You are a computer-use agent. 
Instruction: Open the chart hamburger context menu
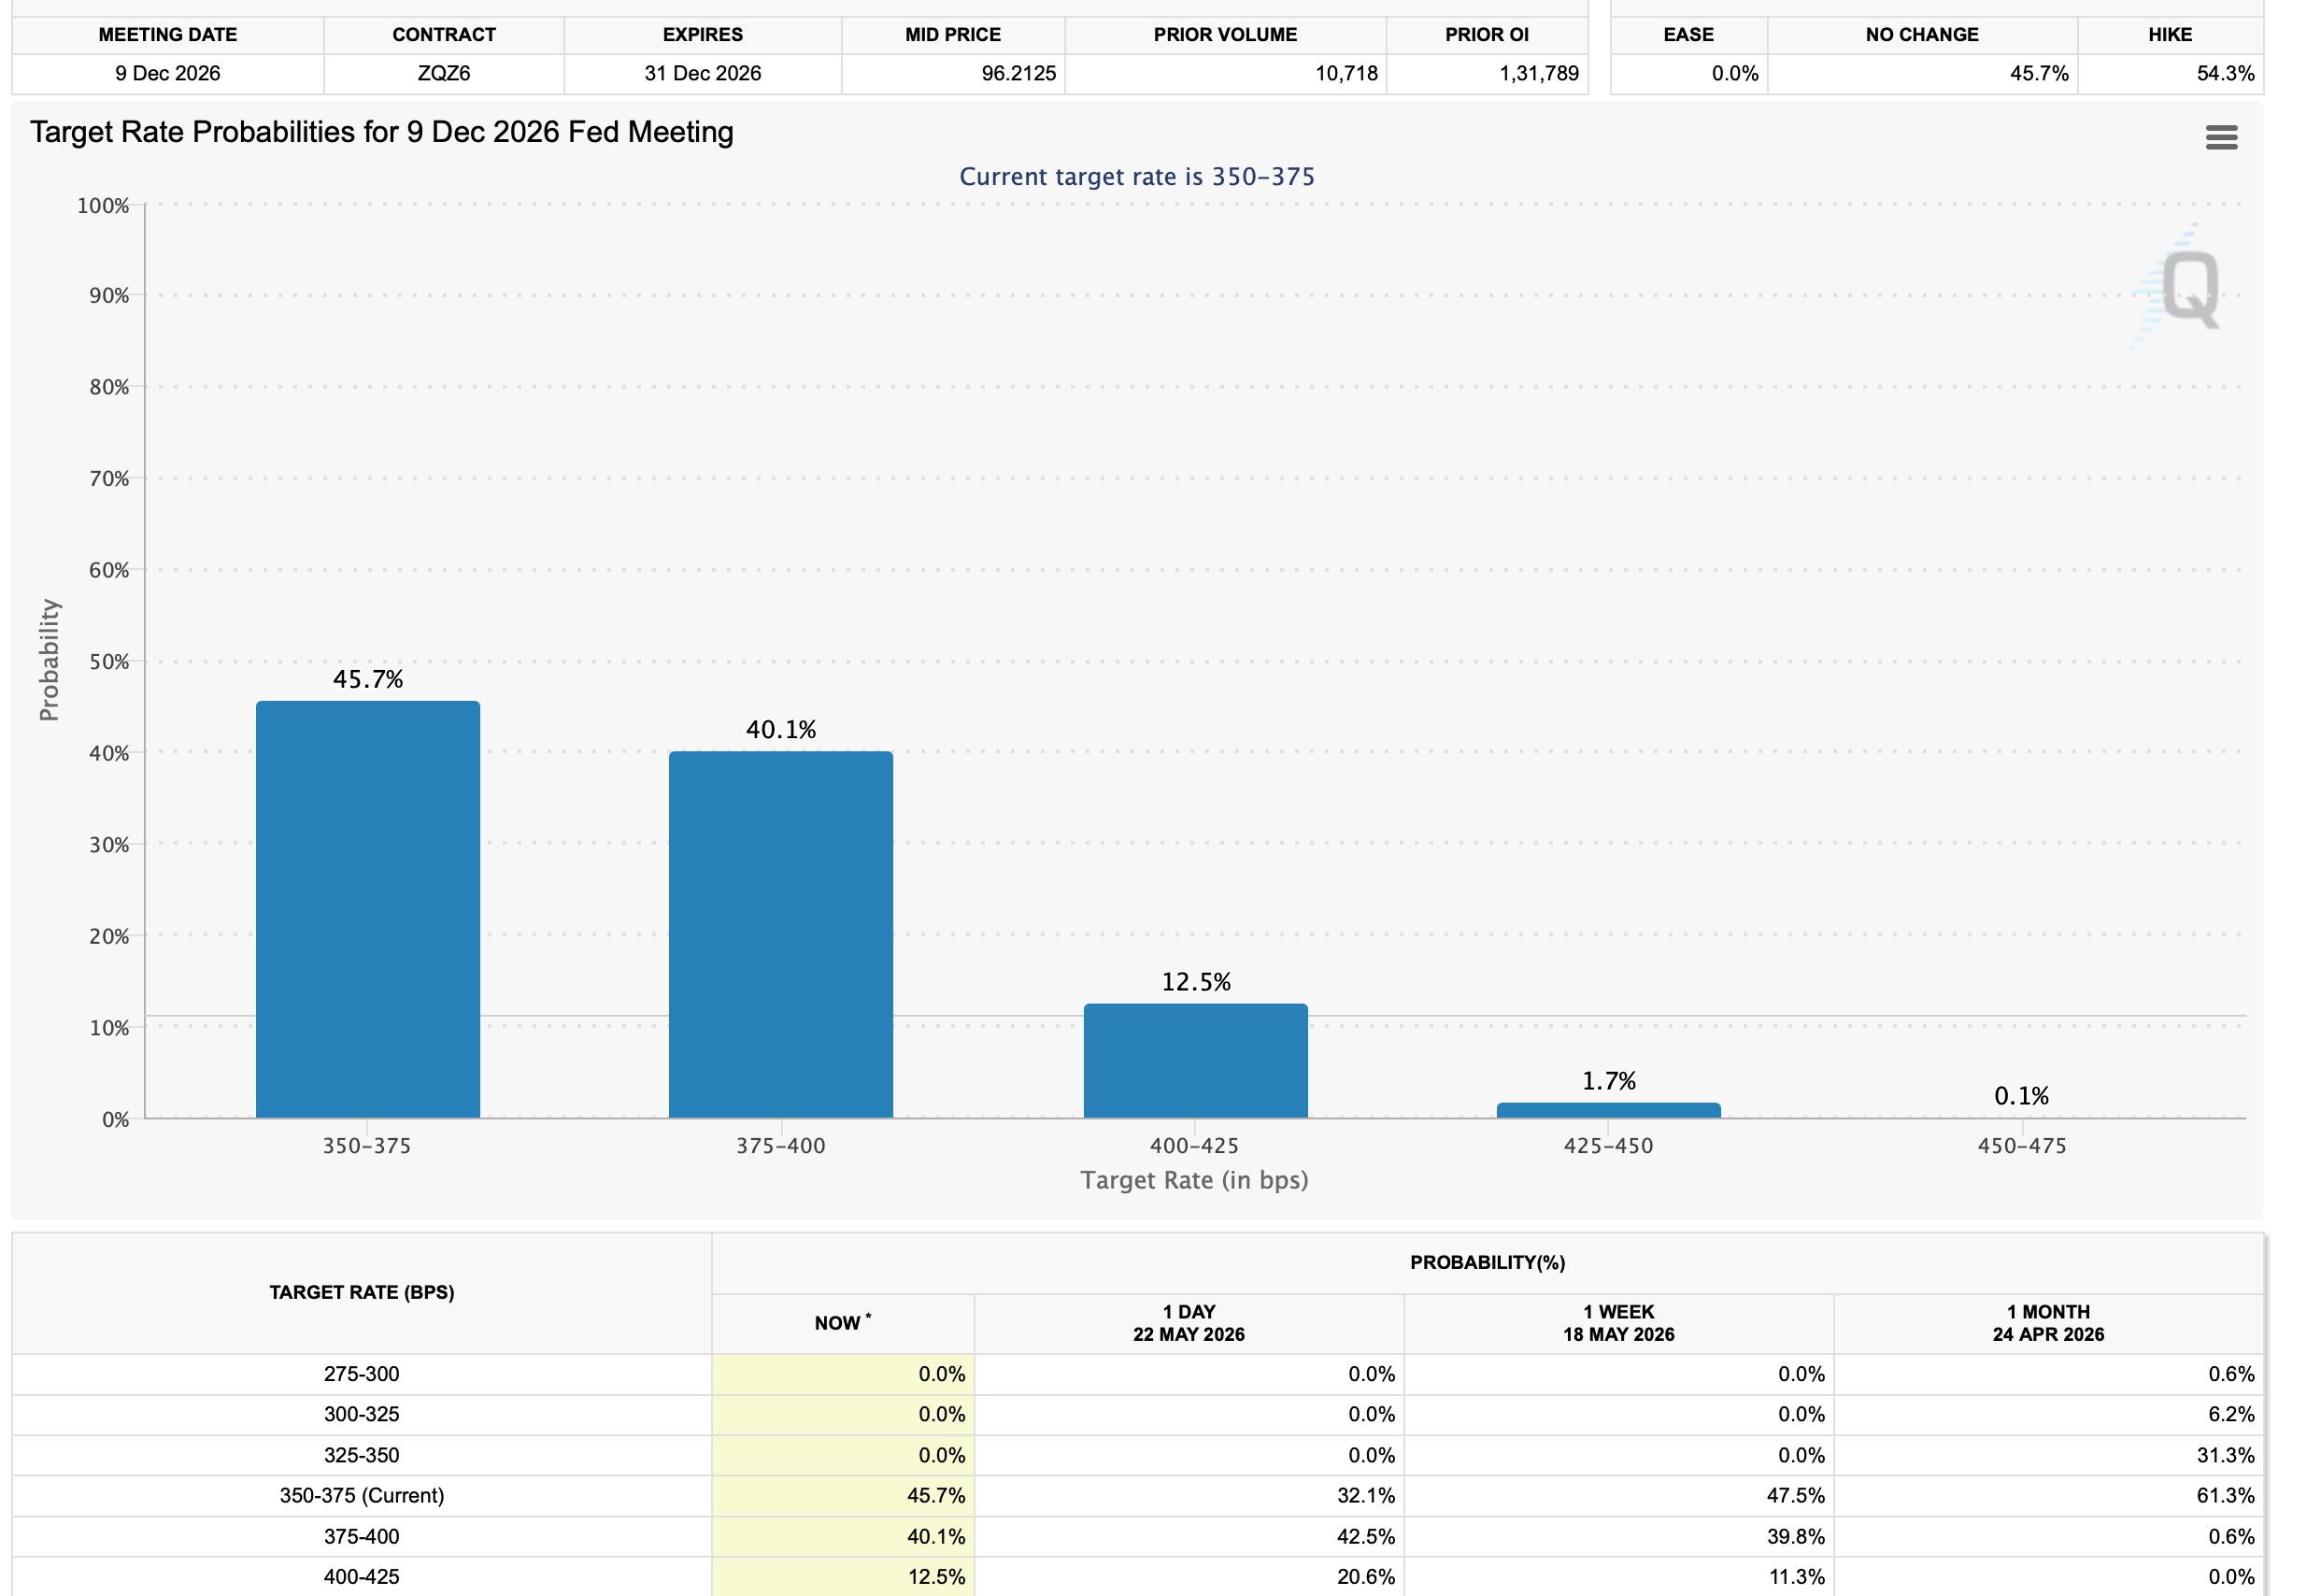point(2221,137)
